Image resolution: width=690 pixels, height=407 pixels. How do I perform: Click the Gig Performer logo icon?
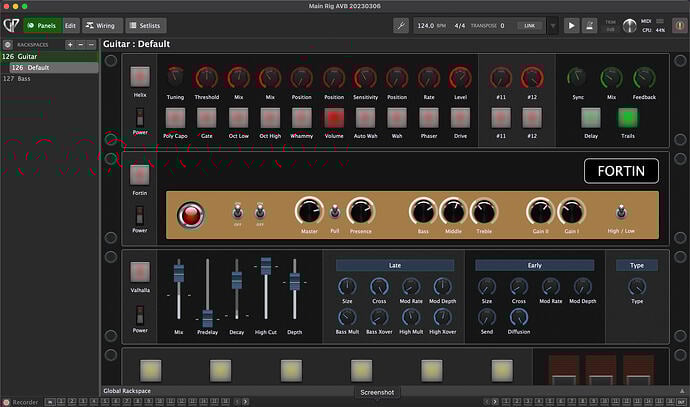[x=10, y=25]
